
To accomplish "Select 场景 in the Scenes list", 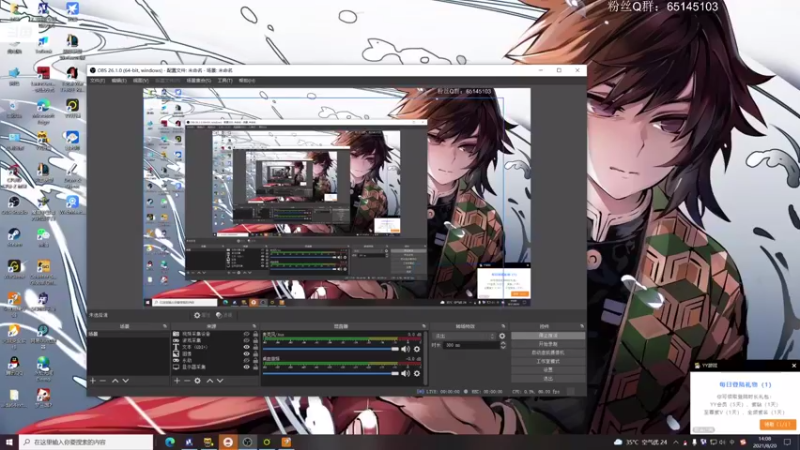I will click(128, 334).
